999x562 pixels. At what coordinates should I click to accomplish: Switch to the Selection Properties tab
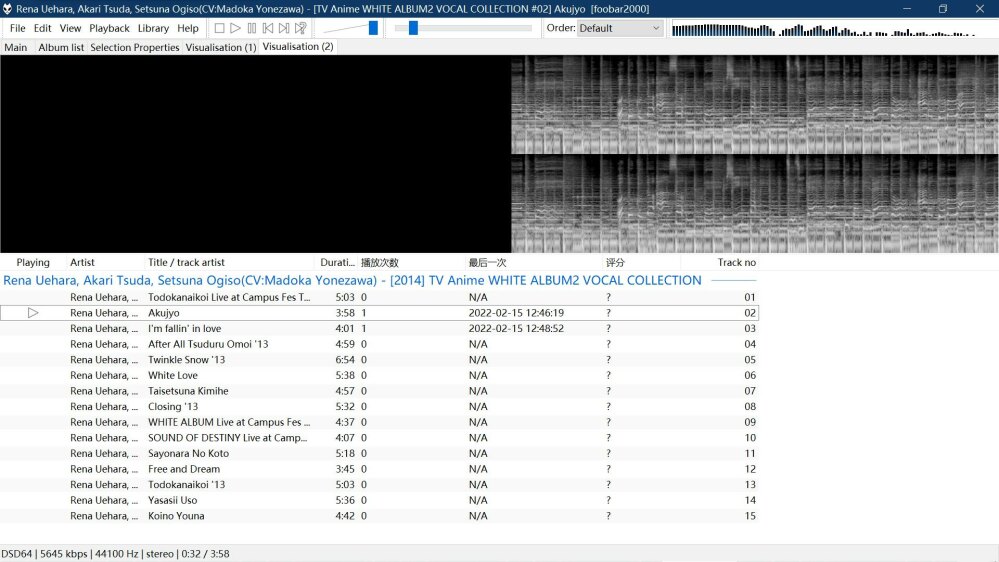coord(134,47)
